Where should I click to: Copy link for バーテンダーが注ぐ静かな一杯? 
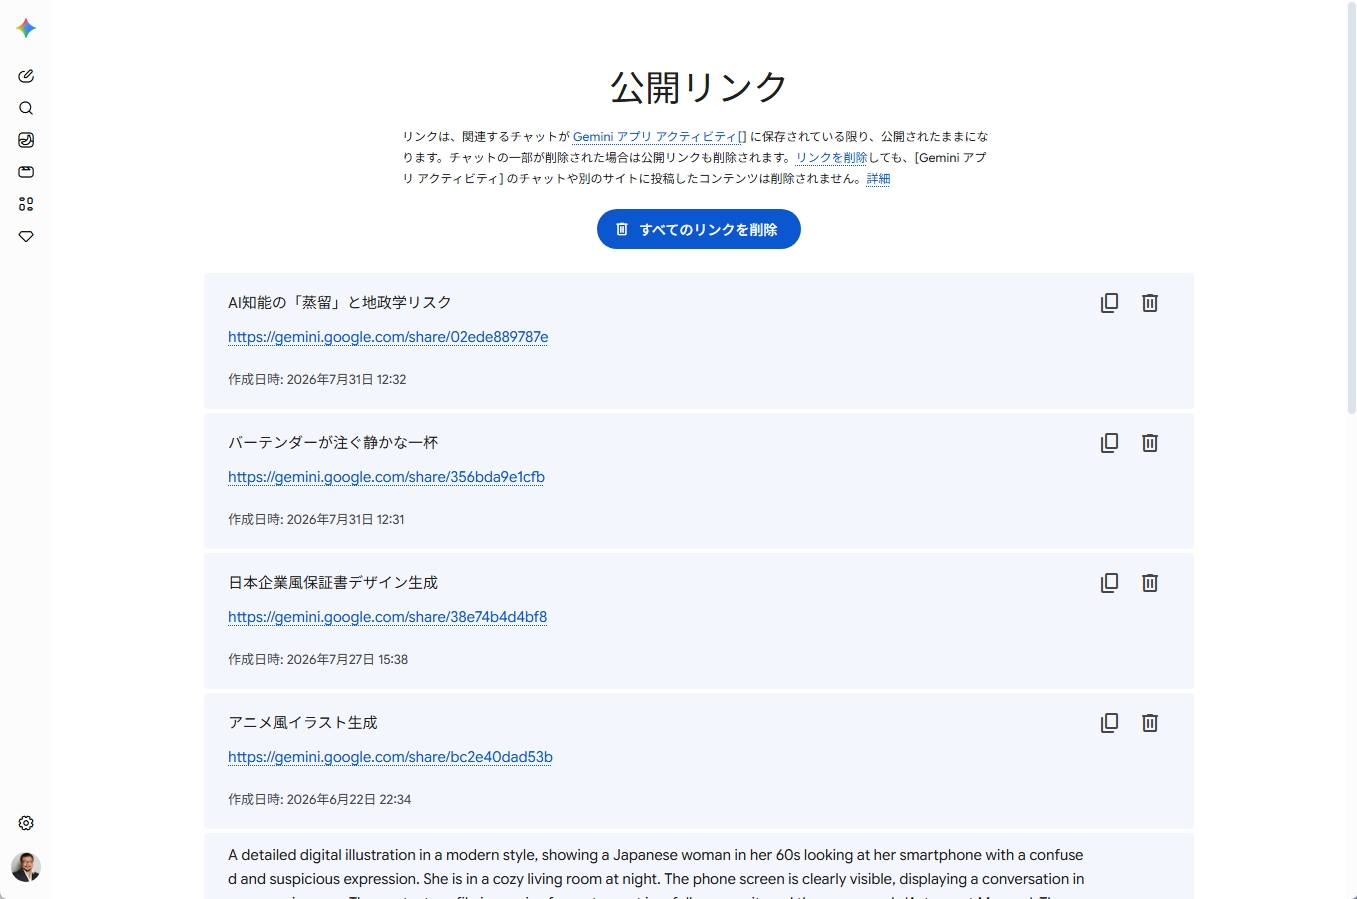[1109, 443]
